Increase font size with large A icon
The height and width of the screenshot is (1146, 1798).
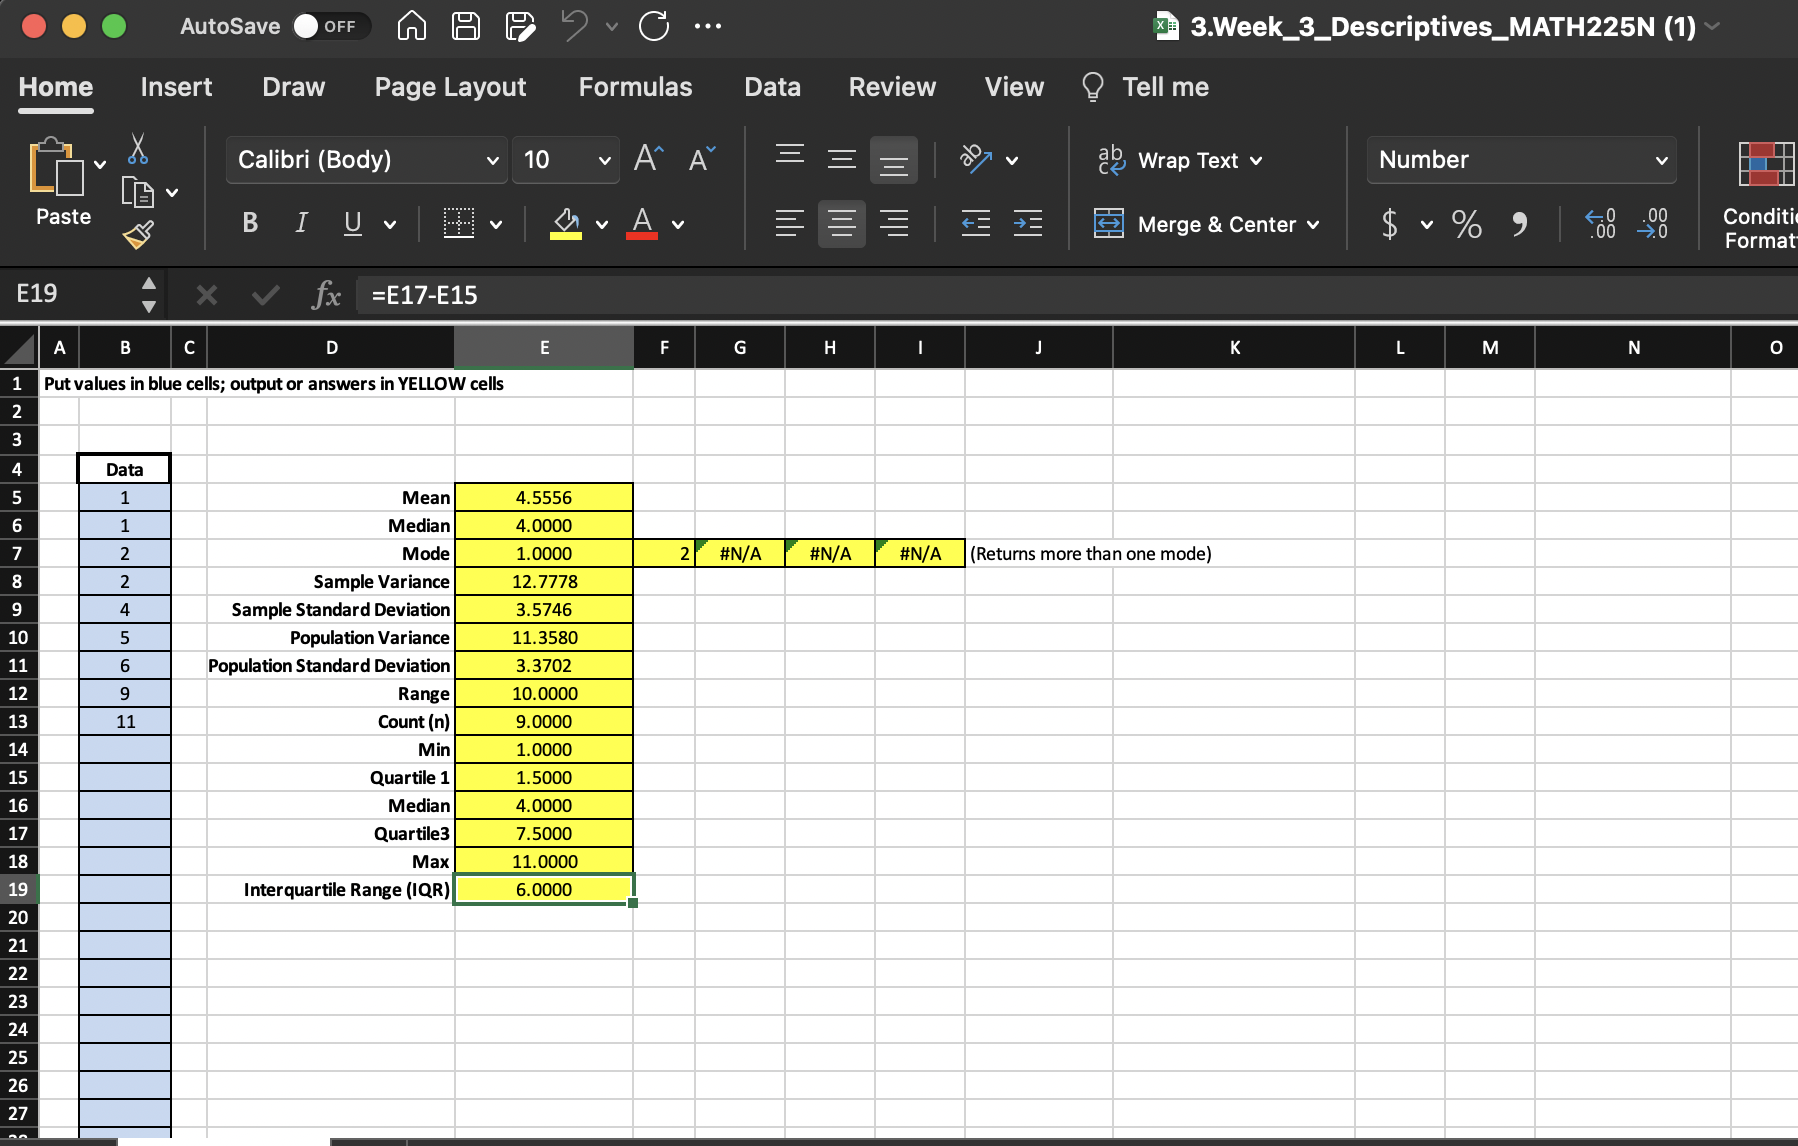pyautogui.click(x=648, y=159)
